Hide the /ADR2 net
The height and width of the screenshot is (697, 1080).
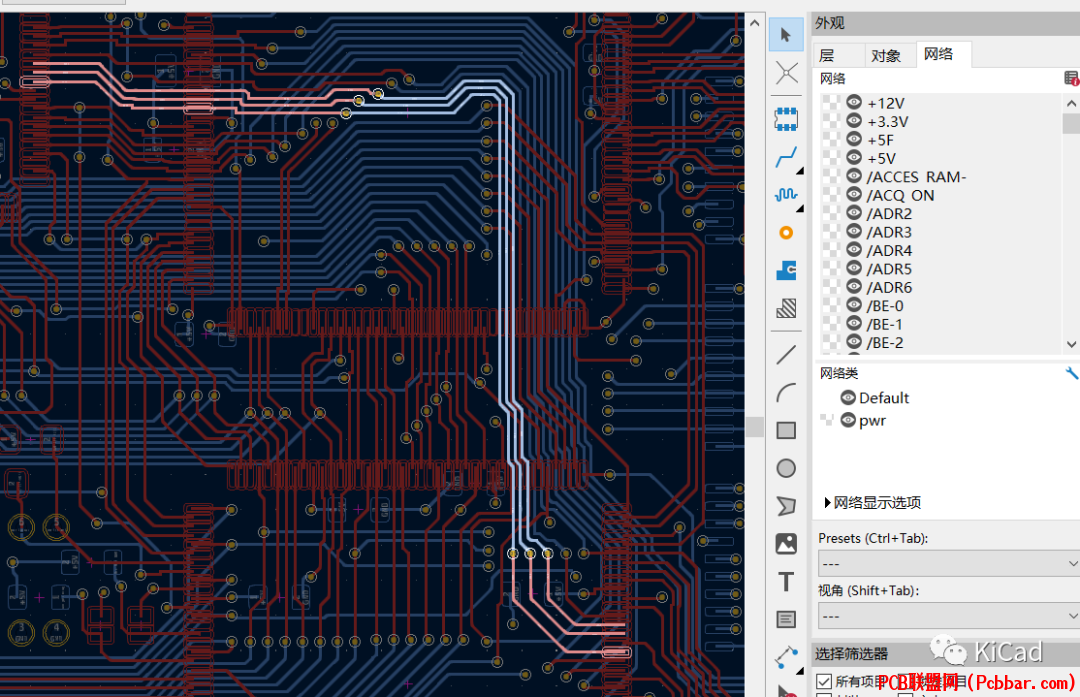click(854, 214)
